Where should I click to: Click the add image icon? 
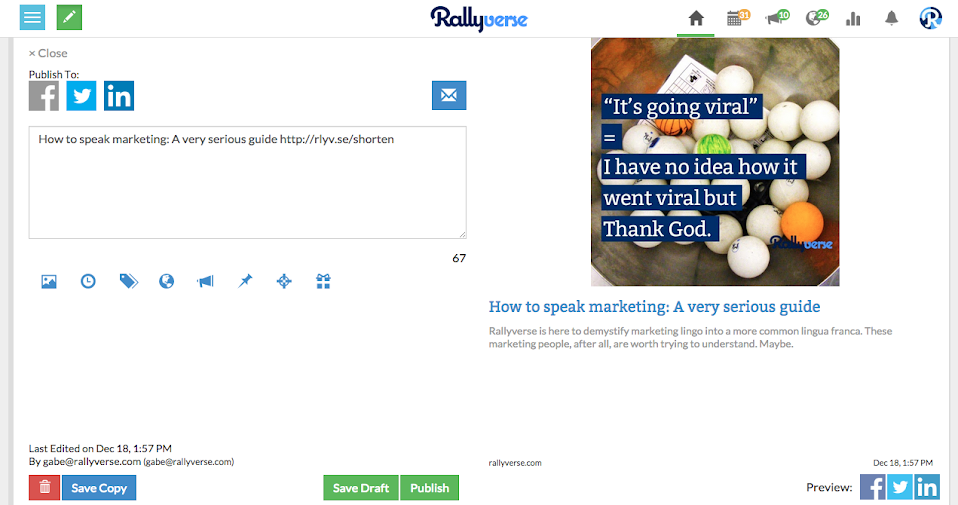(49, 282)
